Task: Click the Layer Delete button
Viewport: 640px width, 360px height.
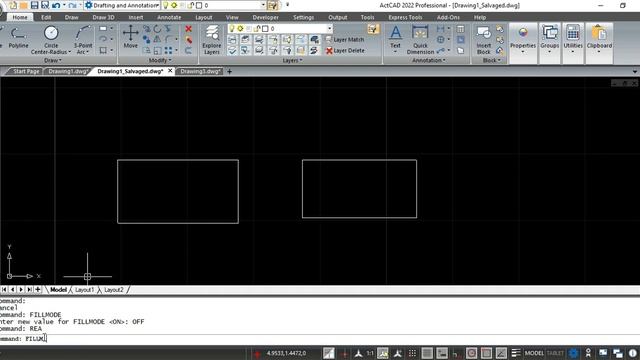Action: click(345, 51)
